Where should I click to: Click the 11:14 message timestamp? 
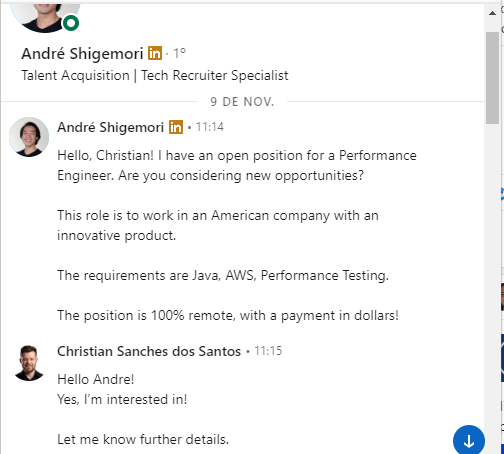pyautogui.click(x=210, y=127)
